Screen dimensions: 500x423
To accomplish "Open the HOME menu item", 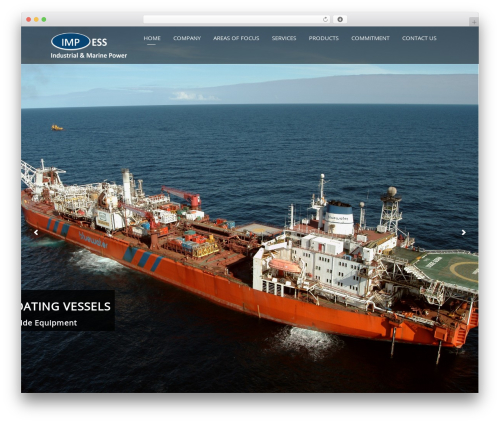I will 152,38.
